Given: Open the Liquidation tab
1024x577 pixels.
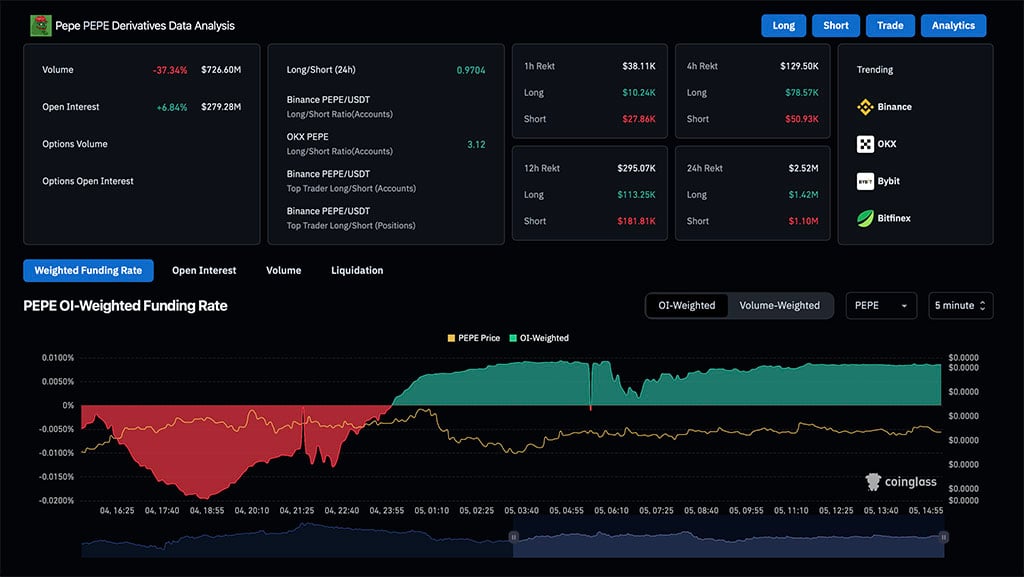Looking at the screenshot, I should point(356,270).
